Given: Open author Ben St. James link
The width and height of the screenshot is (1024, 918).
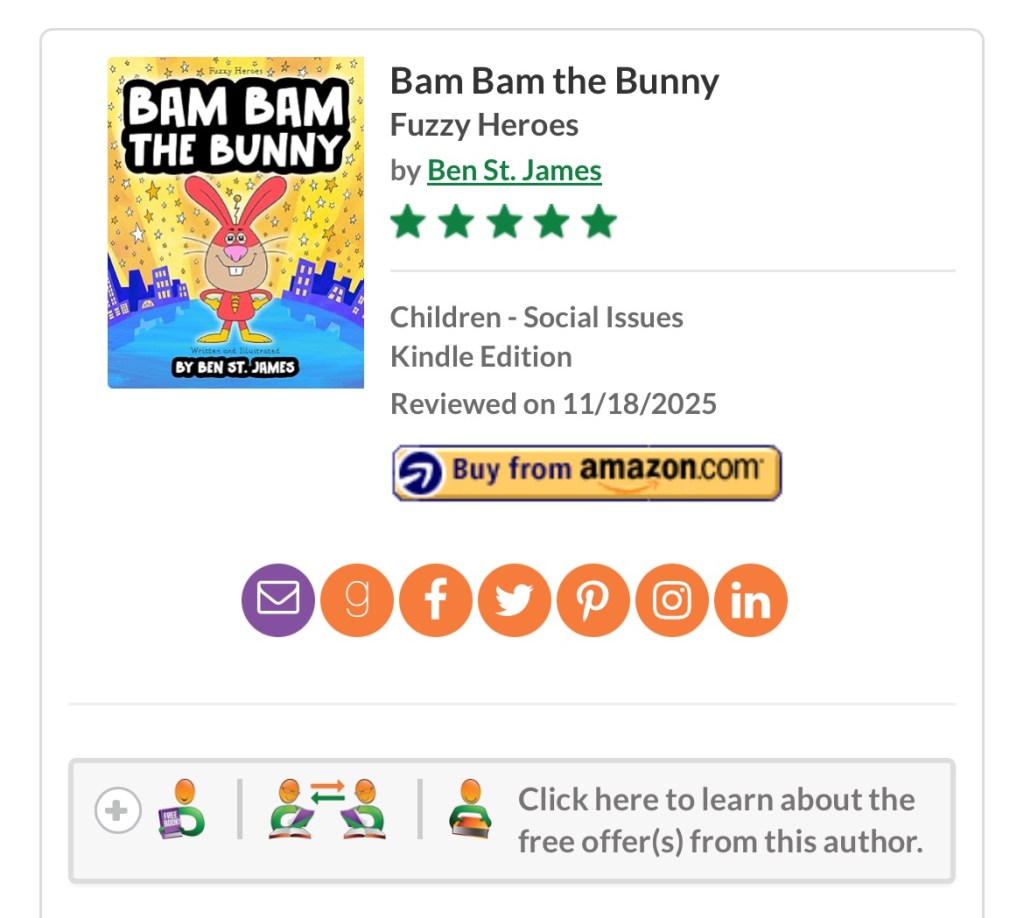Looking at the screenshot, I should [x=514, y=171].
